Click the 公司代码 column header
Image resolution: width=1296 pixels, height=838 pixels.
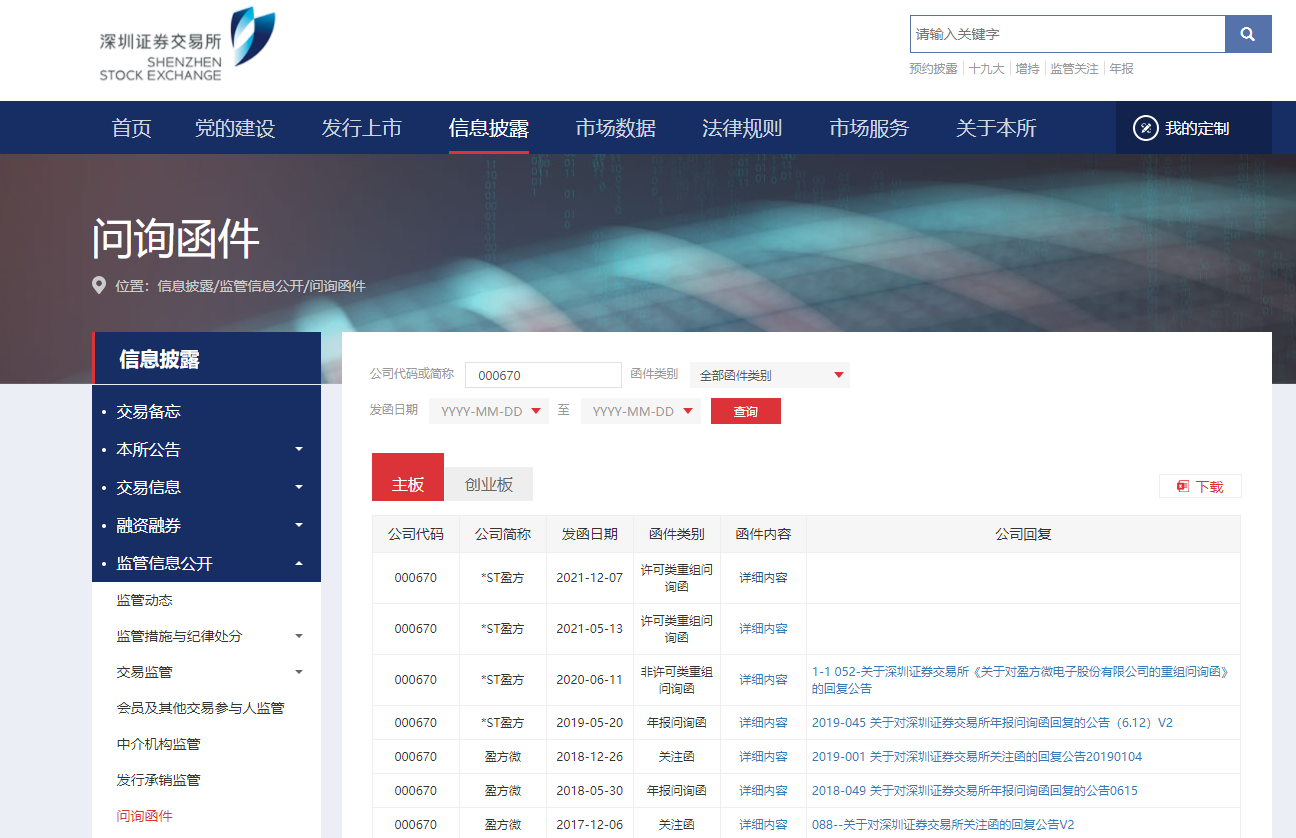click(x=416, y=534)
